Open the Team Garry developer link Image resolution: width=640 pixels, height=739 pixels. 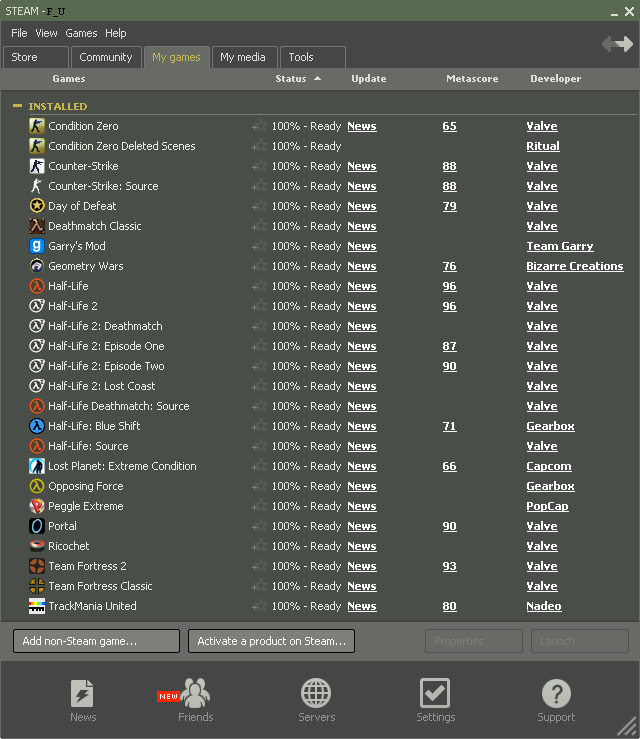[560, 246]
